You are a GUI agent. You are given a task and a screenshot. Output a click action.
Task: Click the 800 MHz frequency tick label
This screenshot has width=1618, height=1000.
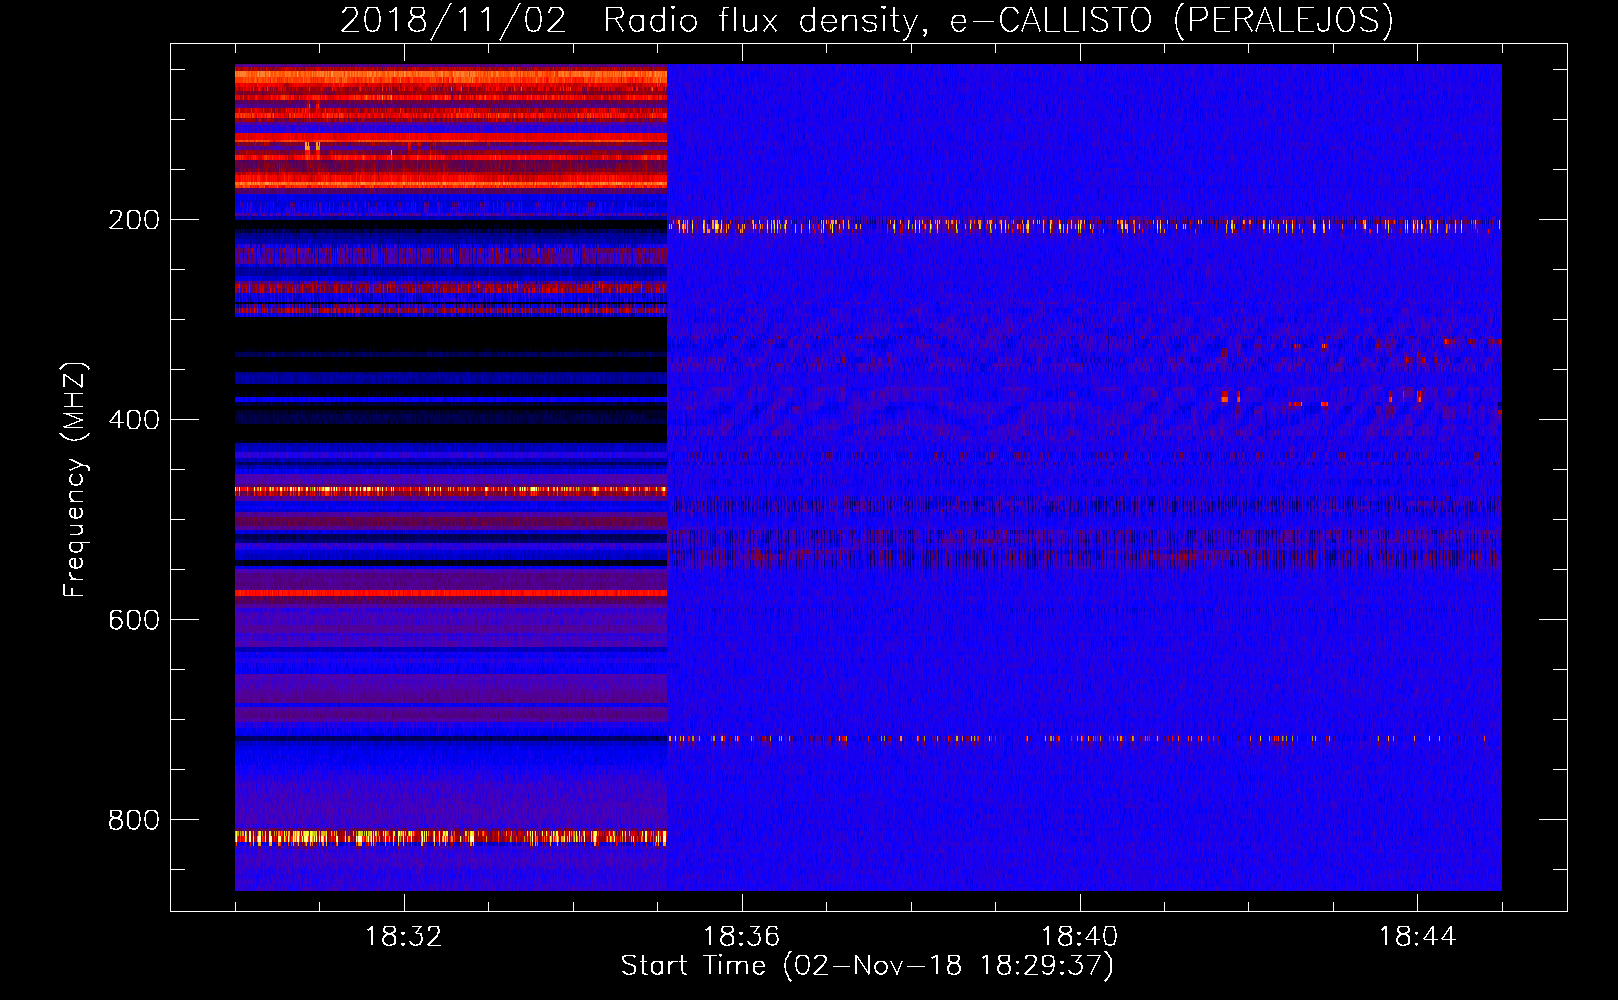[134, 820]
